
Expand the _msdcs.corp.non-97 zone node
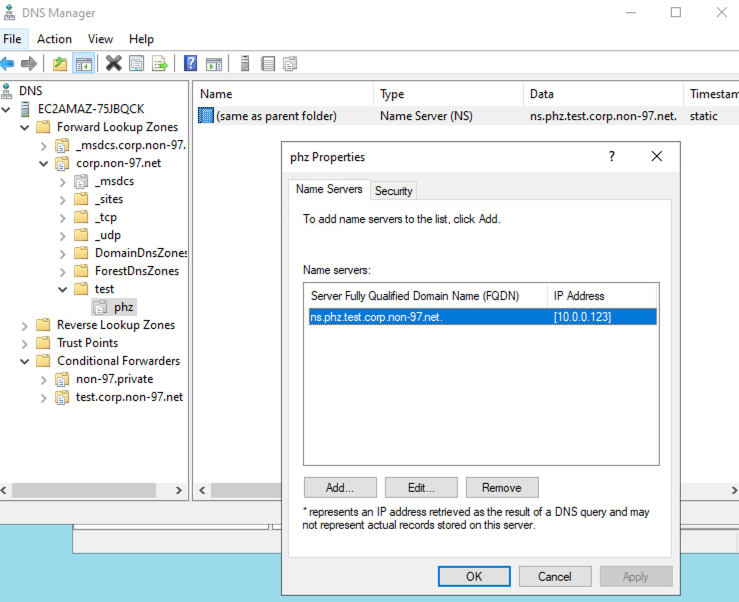click(x=44, y=145)
